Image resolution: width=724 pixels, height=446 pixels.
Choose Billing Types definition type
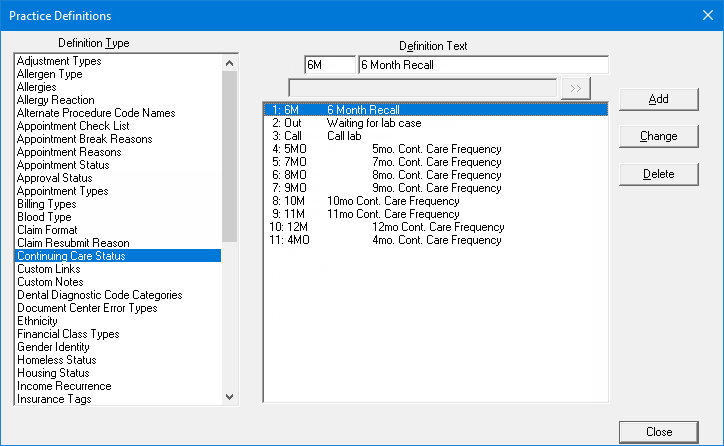point(46,204)
